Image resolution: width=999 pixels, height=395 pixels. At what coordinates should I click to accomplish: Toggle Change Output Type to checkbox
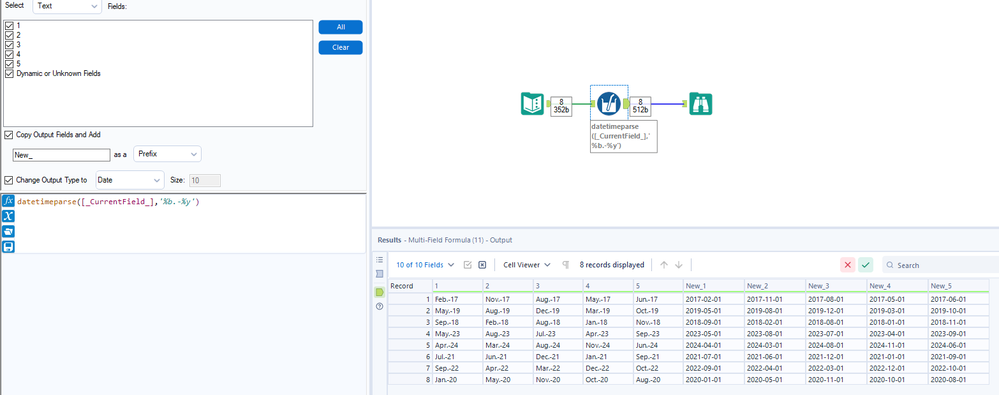coord(8,180)
